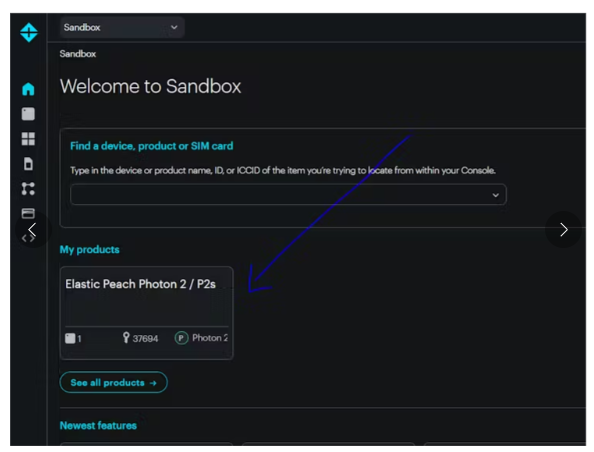Expand the Sandbox organization dropdown
Screen dimensions: 594x452
[x=122, y=27]
